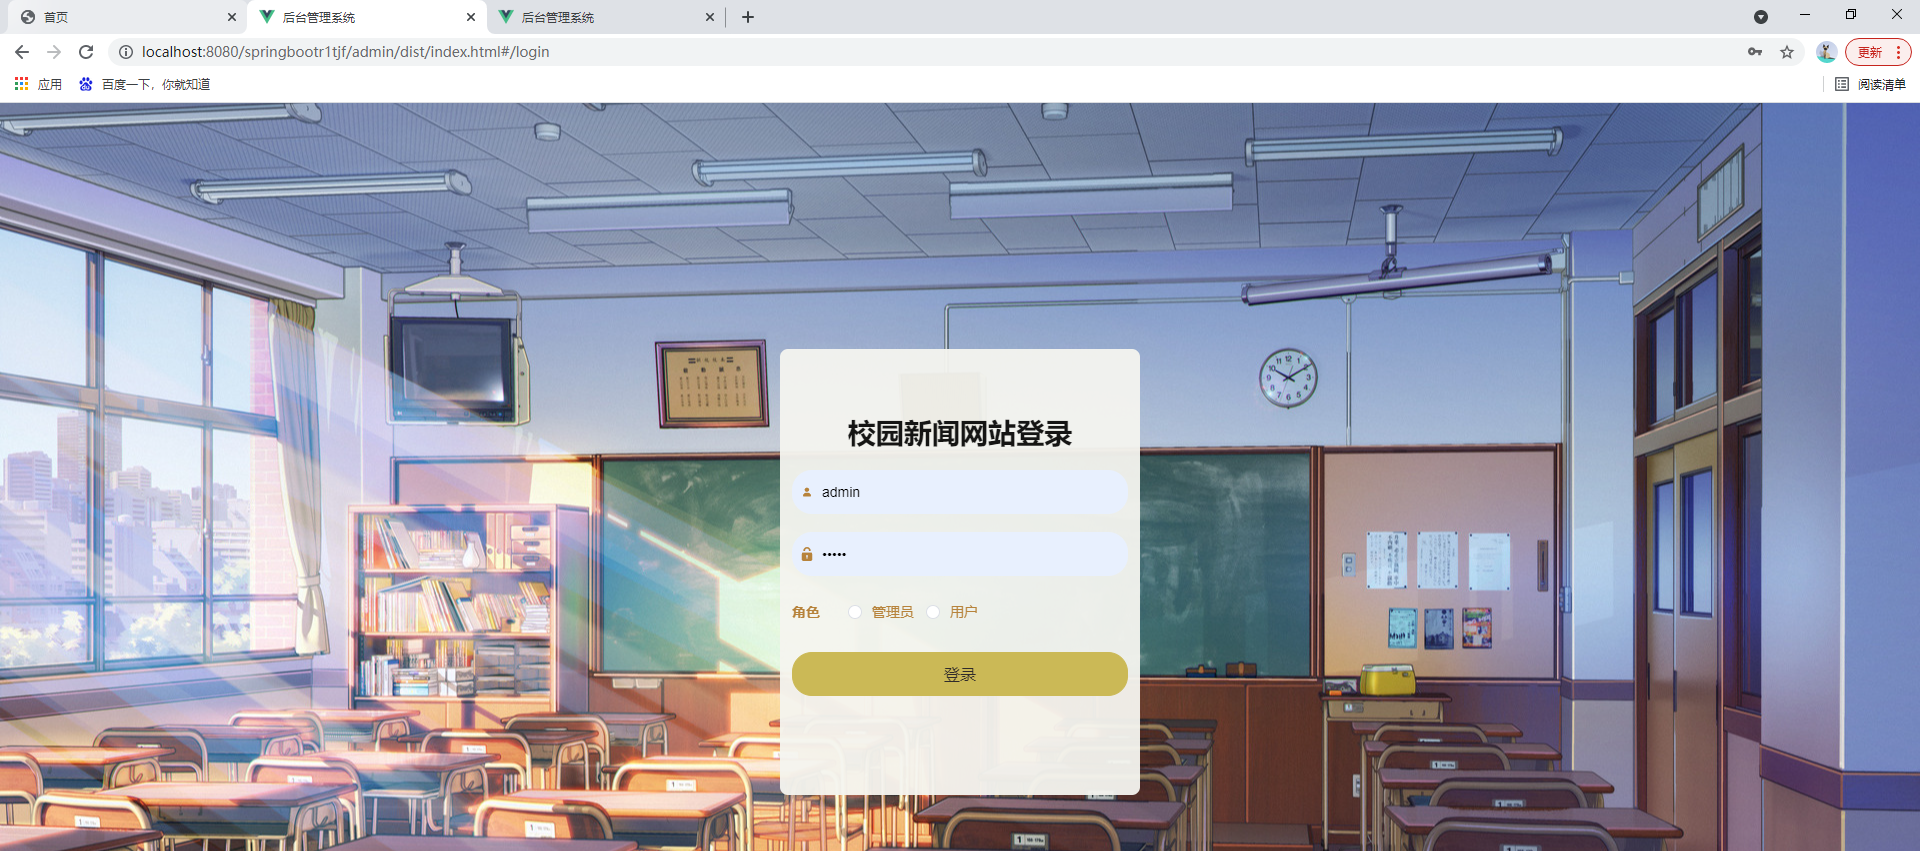Screen dimensions: 1920x851
Task: Close the third 后台管理系统 tab
Action: (x=710, y=17)
